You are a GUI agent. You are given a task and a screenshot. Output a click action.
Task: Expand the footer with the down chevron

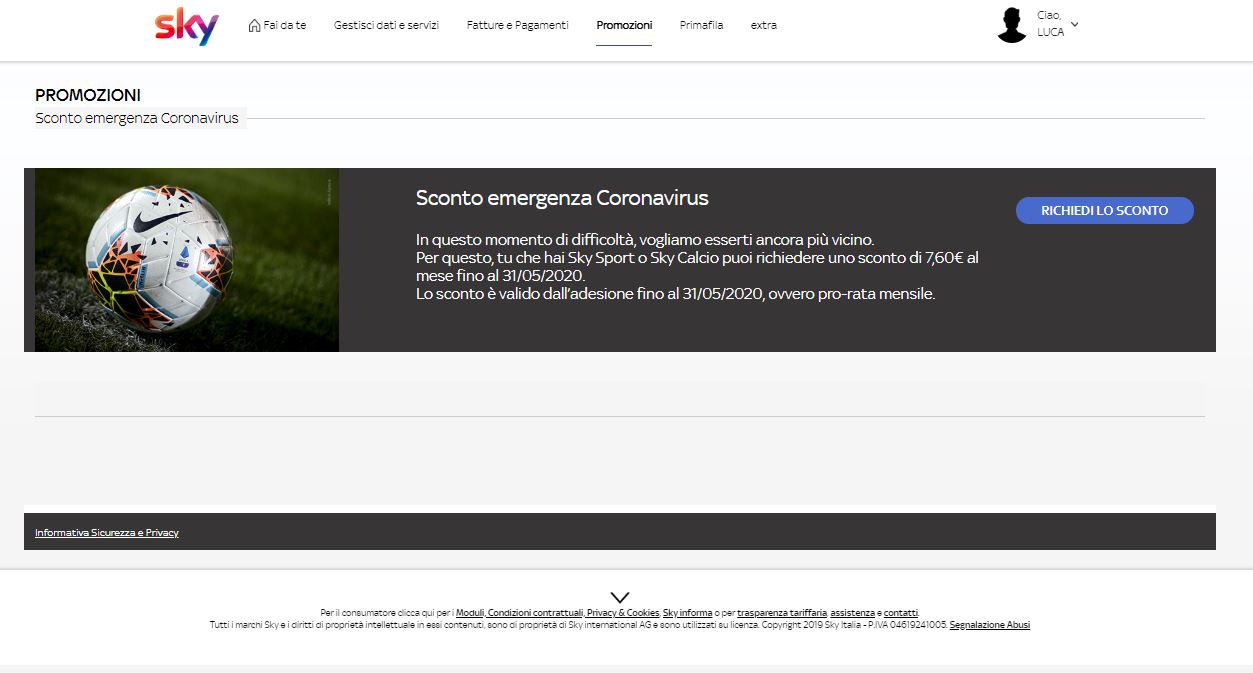pos(620,597)
